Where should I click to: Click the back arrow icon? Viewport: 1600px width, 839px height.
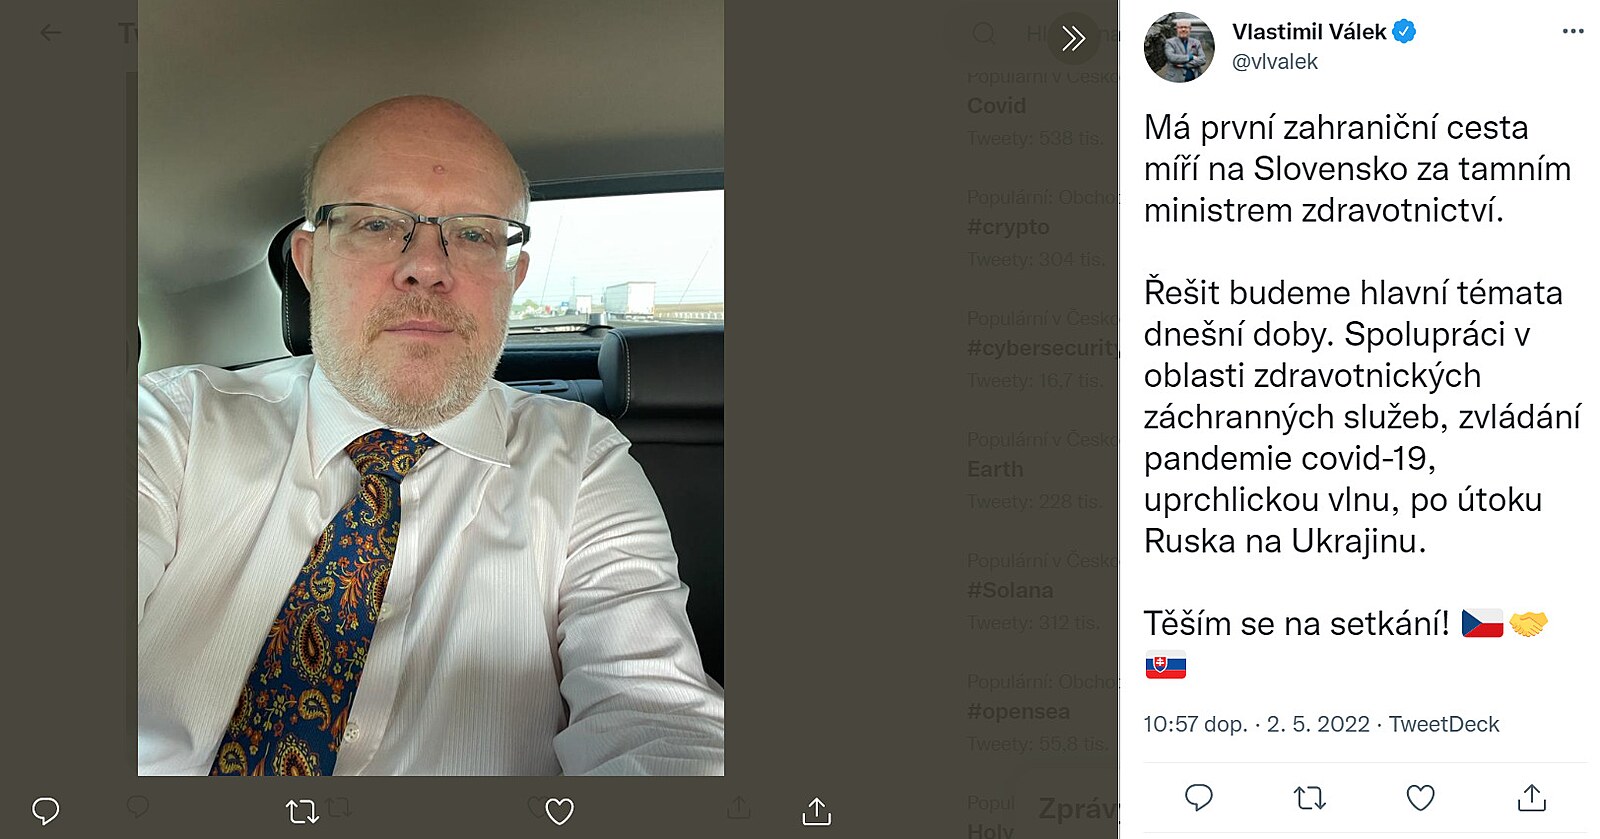tap(51, 33)
